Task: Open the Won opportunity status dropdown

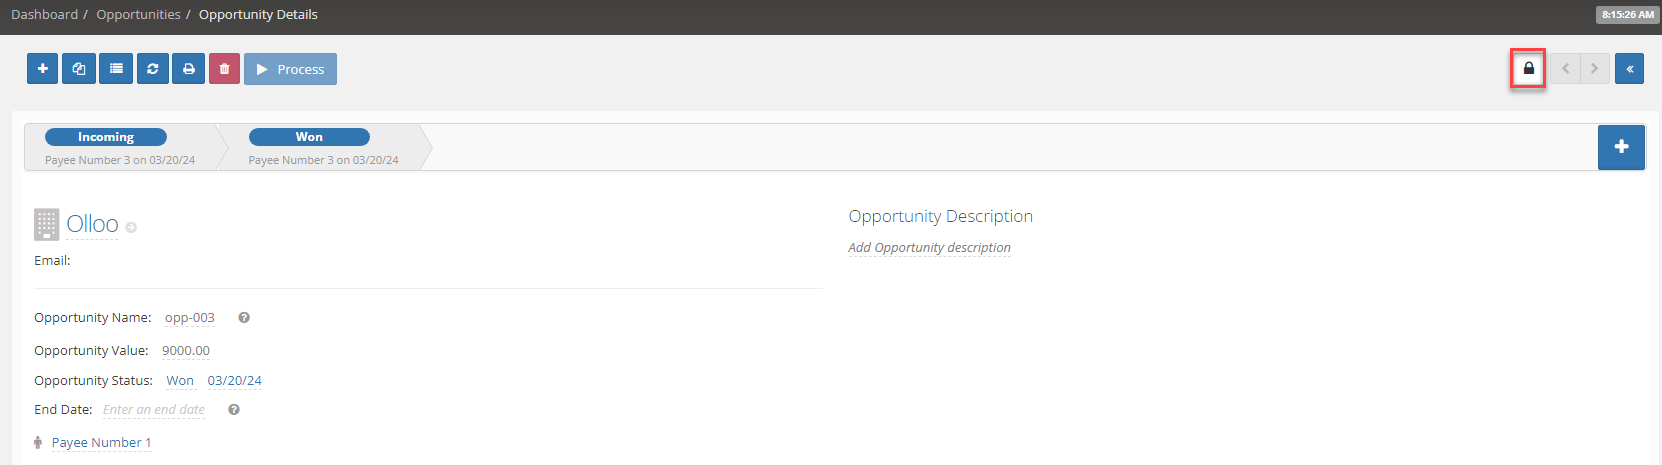Action: (x=180, y=381)
